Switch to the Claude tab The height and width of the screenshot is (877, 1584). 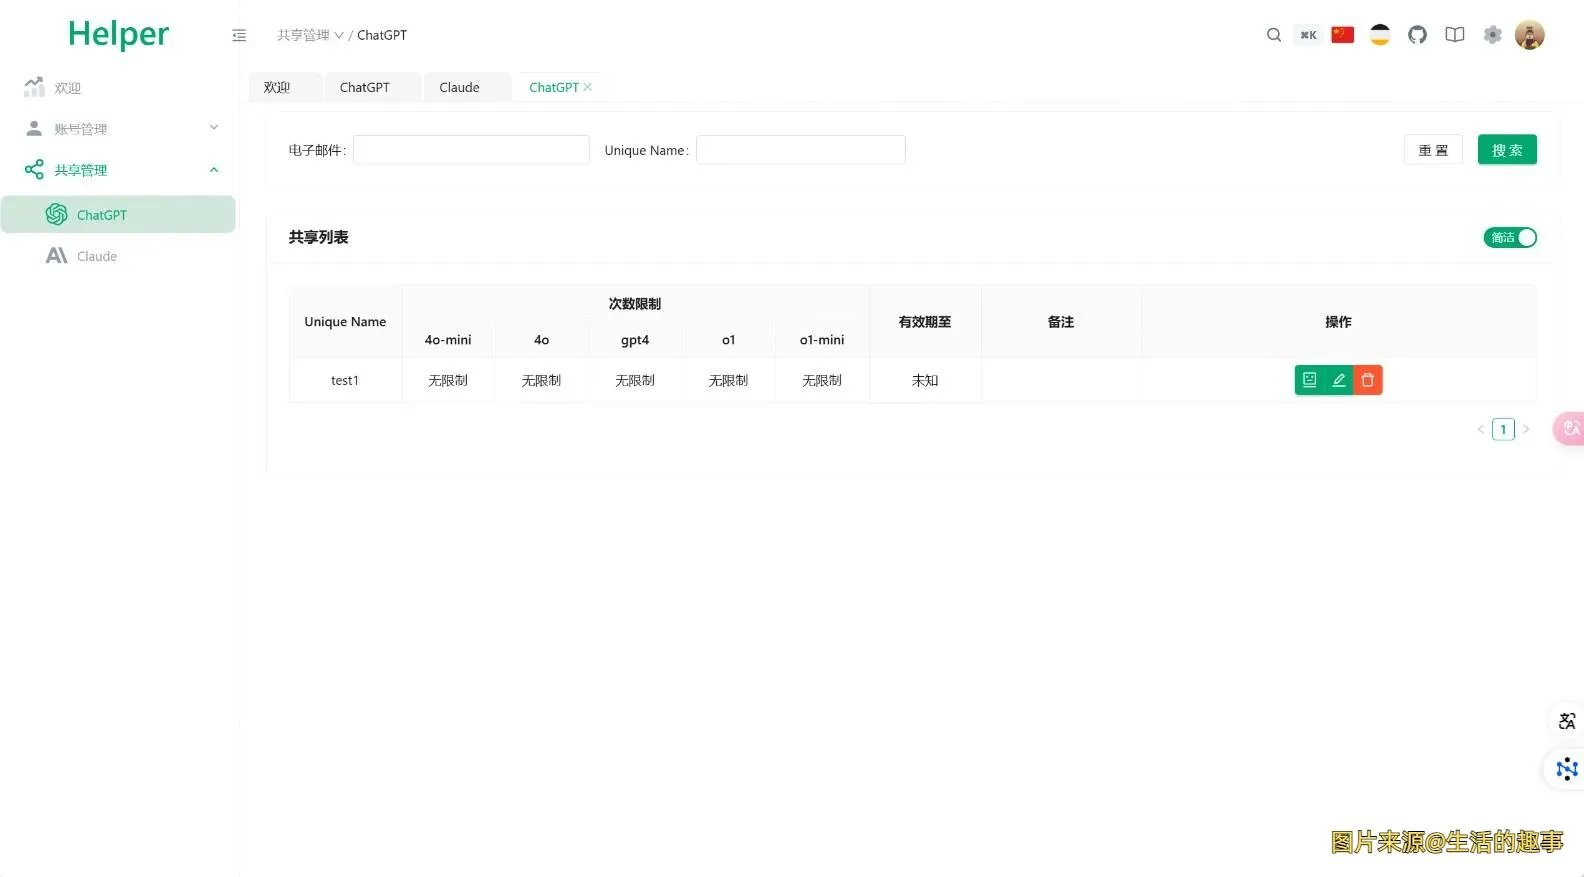459,88
